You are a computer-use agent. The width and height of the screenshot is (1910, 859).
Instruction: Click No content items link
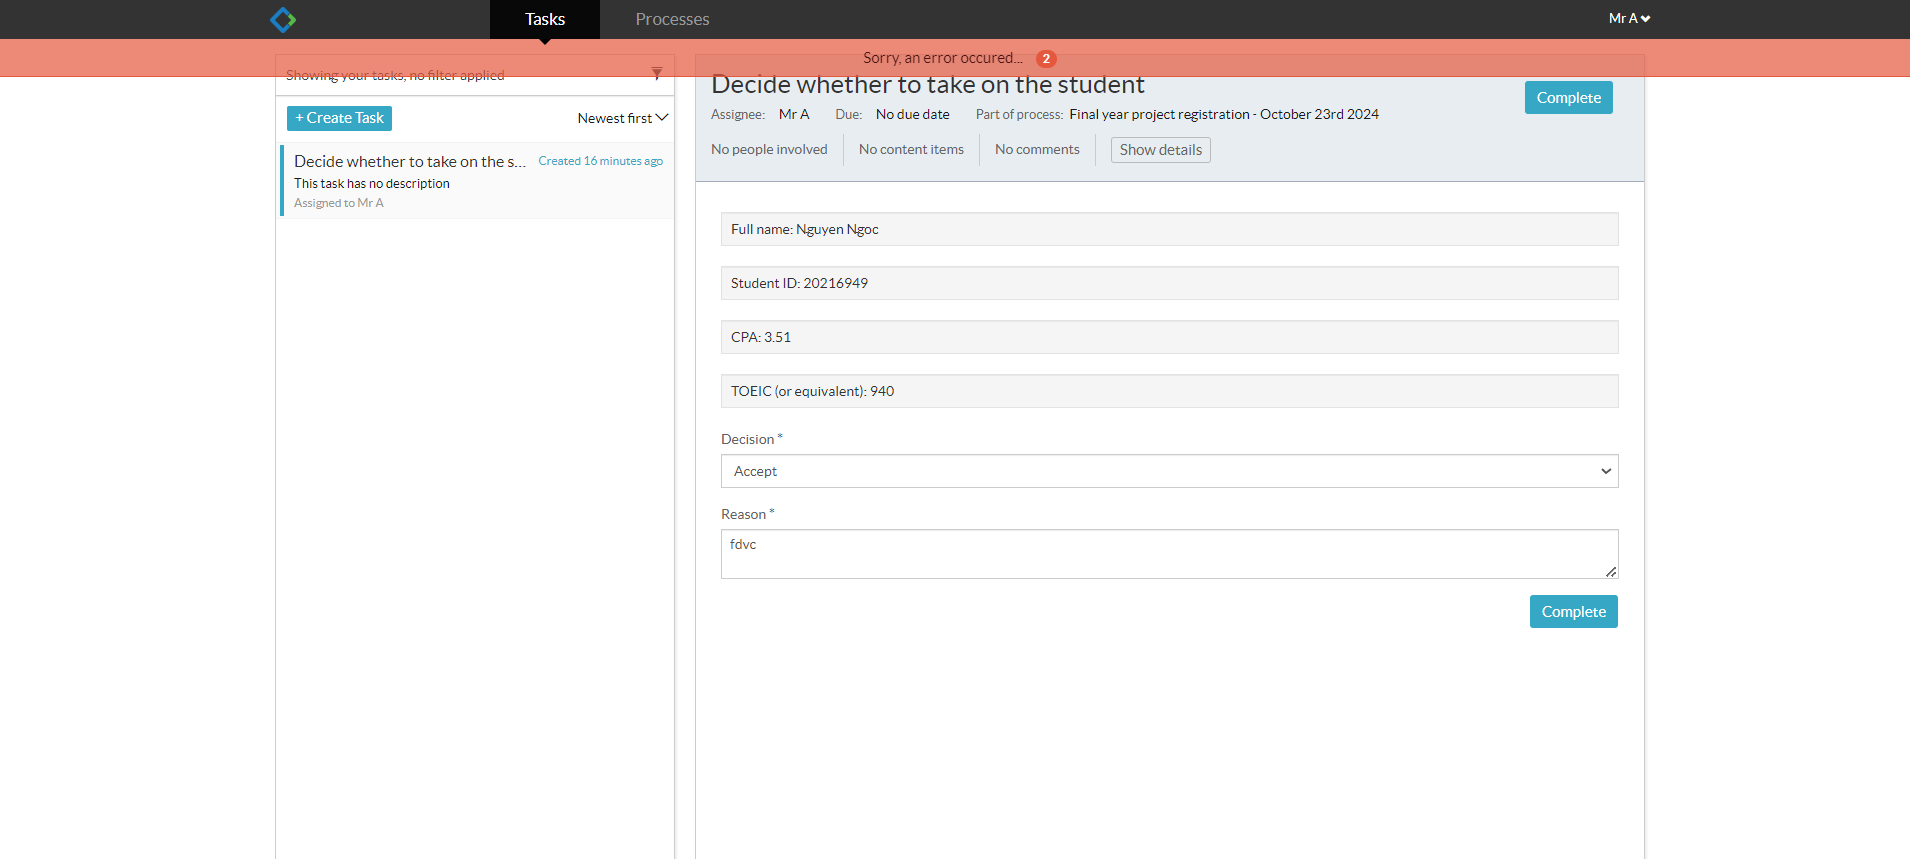pyautogui.click(x=911, y=150)
